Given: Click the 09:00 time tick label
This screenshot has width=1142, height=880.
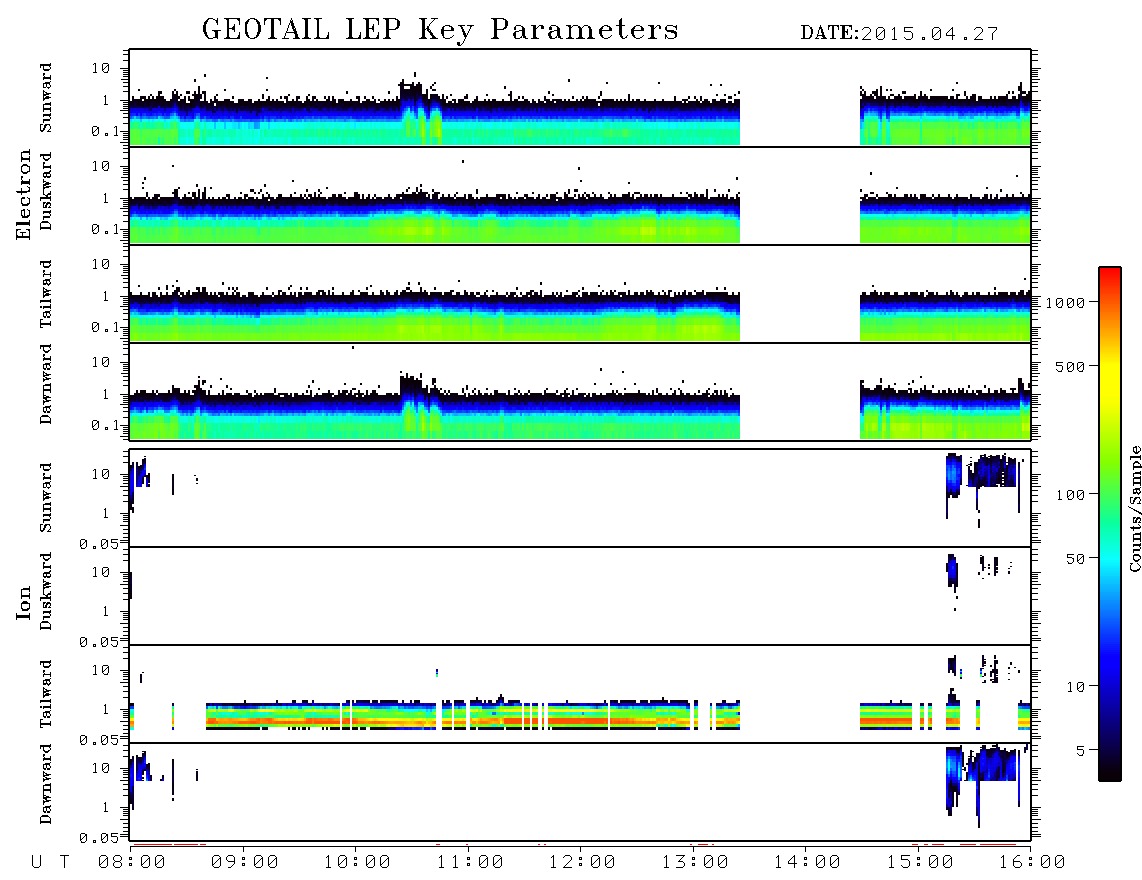Looking at the screenshot, I should [x=244, y=863].
